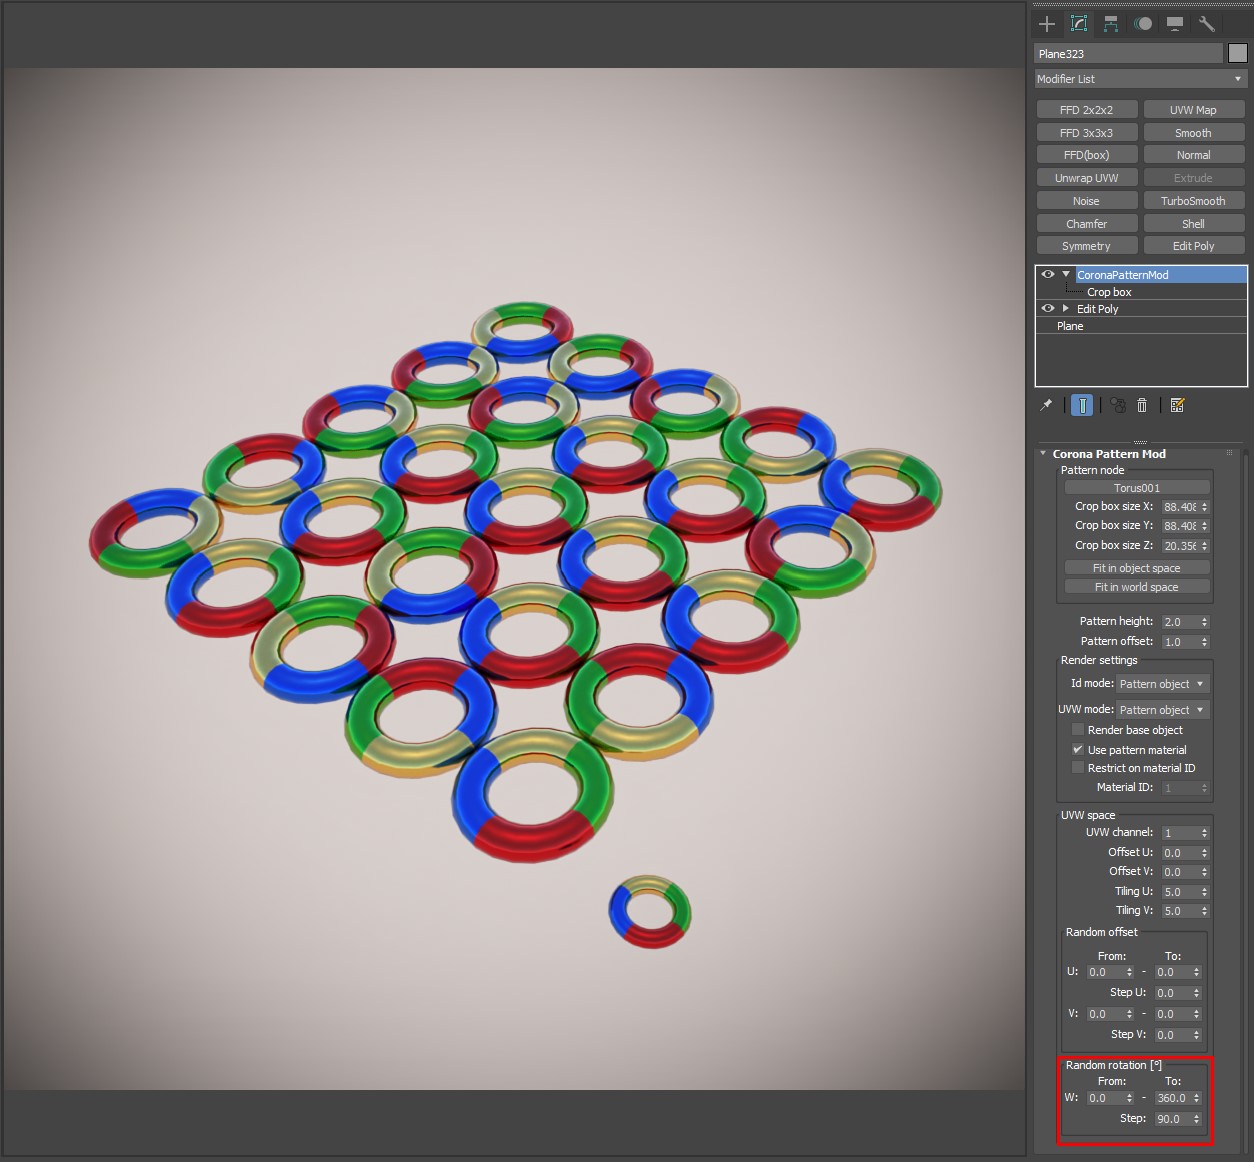Enable Restrict on material ID checkbox
This screenshot has height=1162, width=1254.
1077,768
